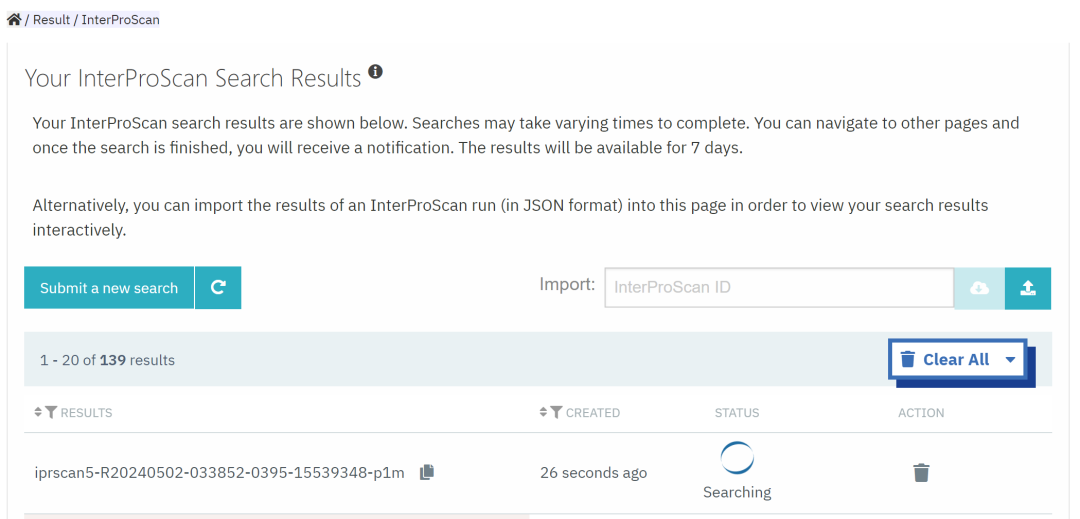This screenshot has width=1080, height=519.
Task: Open the iprscan5-R20240502 result link
Action: click(219, 472)
